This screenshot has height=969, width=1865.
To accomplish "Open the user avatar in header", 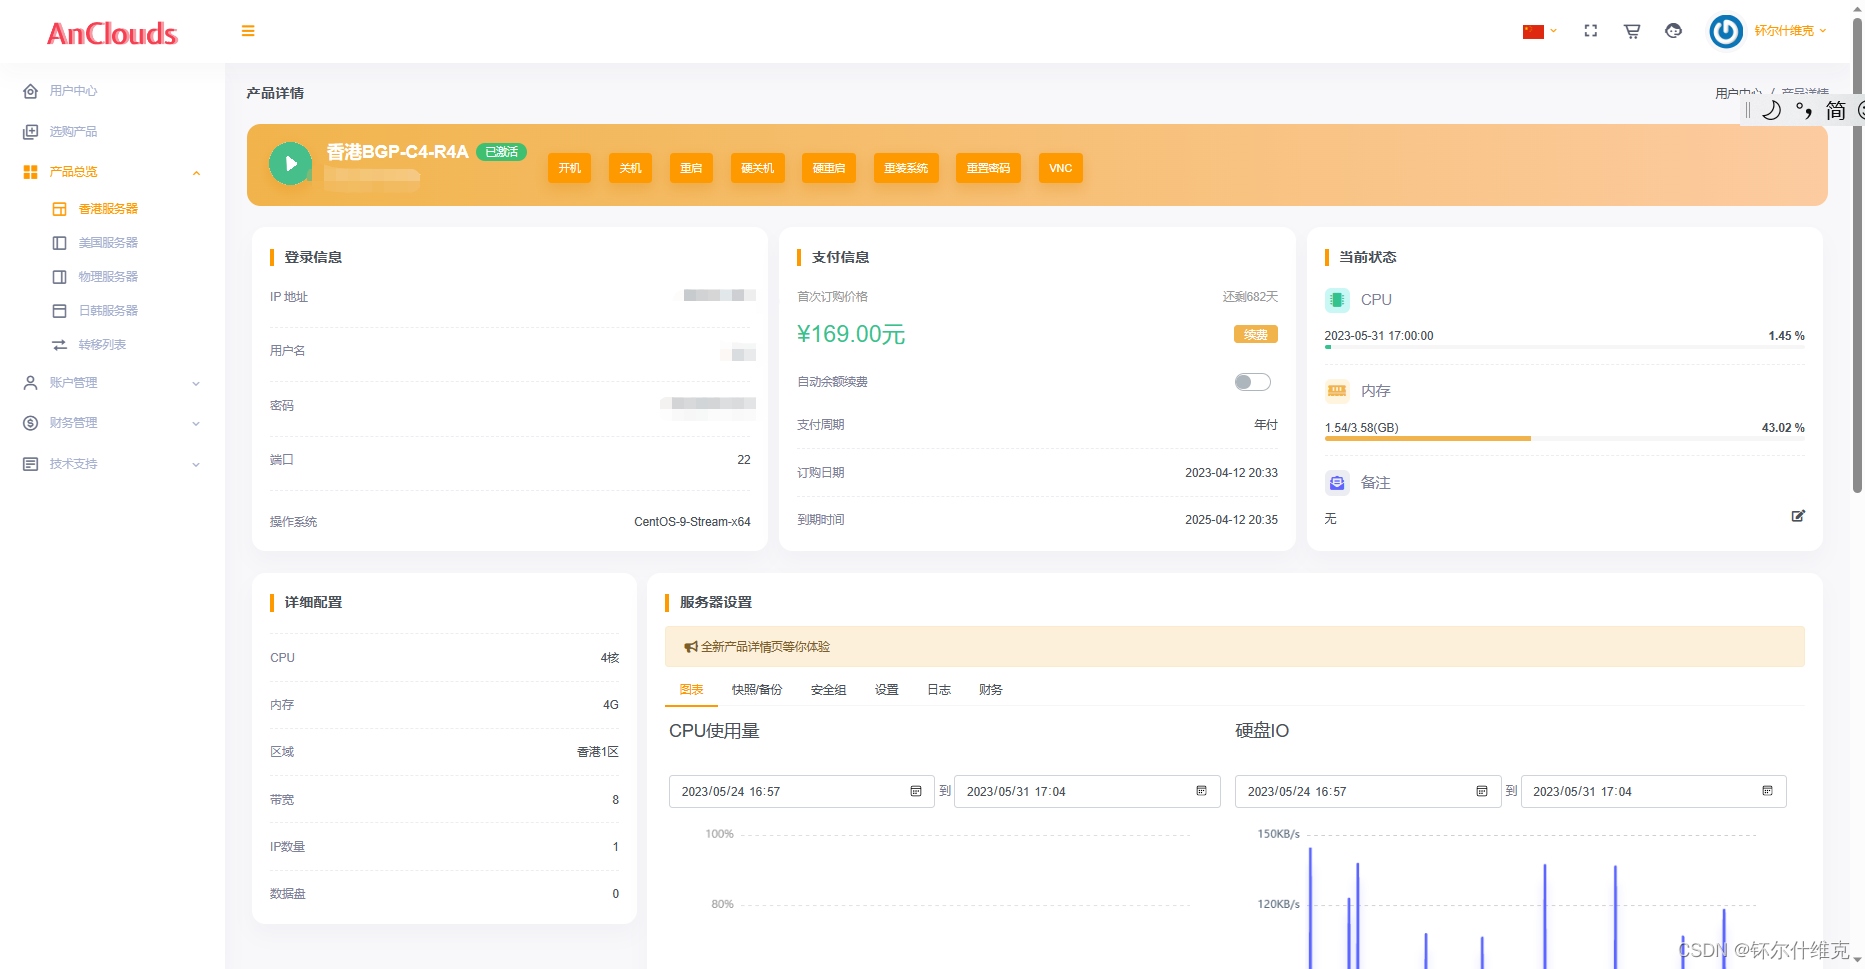I will 1726,31.
